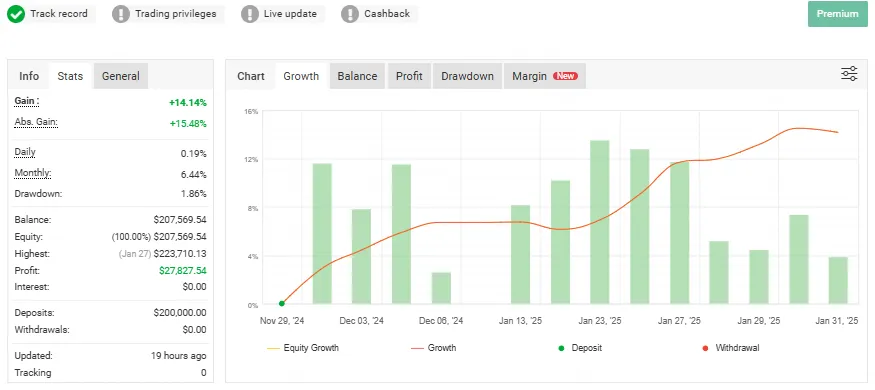Click the 1.86% drawdown value
The height and width of the screenshot is (390, 875).
coord(194,194)
